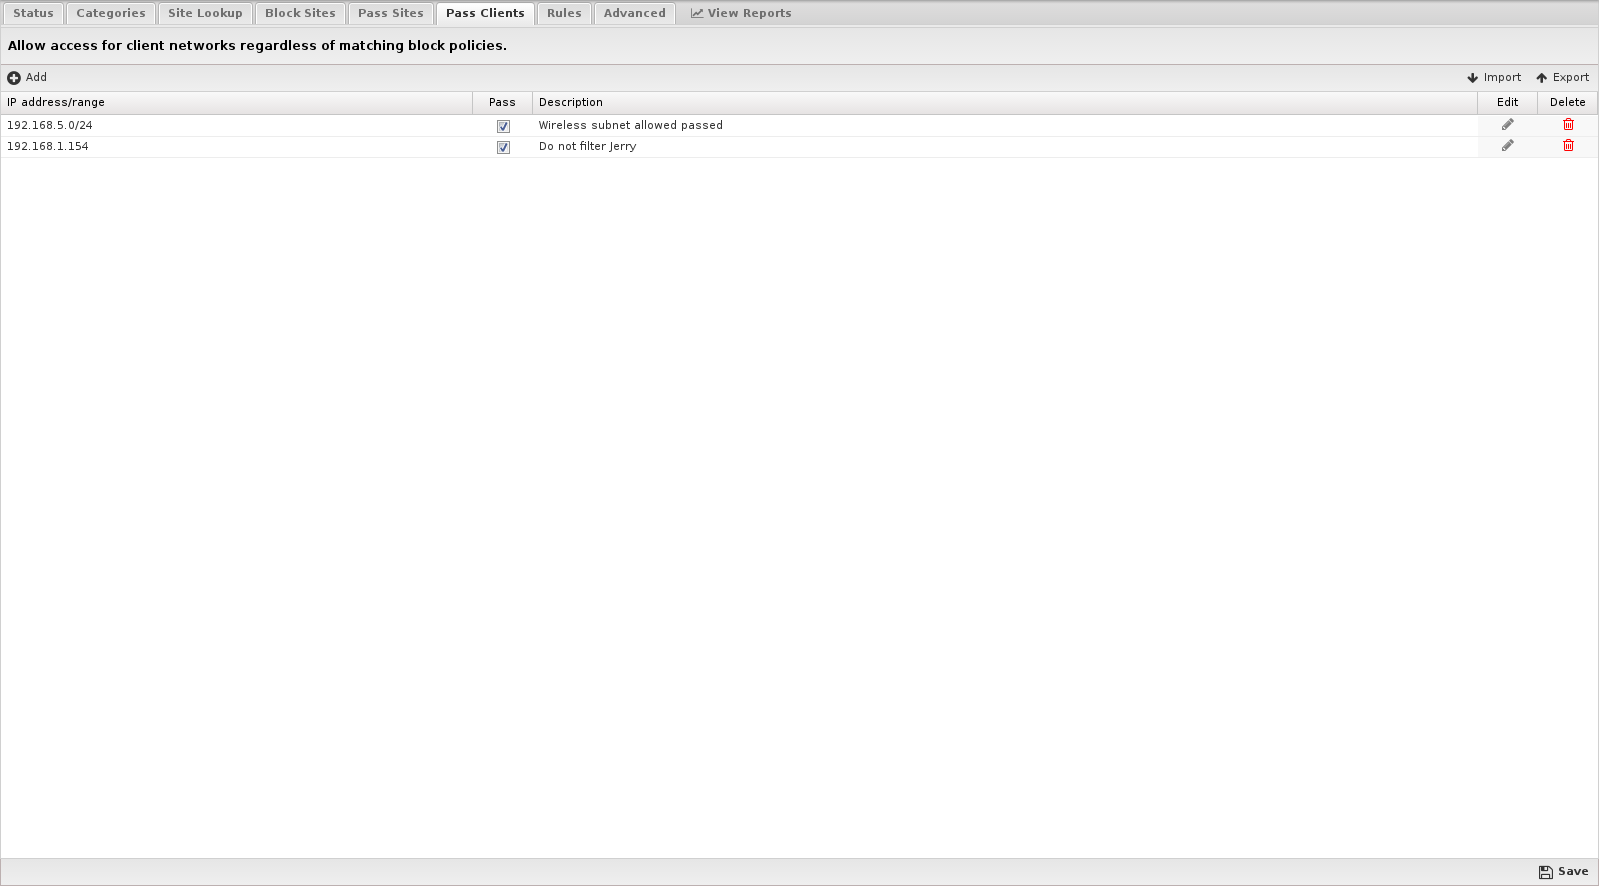Sort by Description column header

tap(1005, 103)
